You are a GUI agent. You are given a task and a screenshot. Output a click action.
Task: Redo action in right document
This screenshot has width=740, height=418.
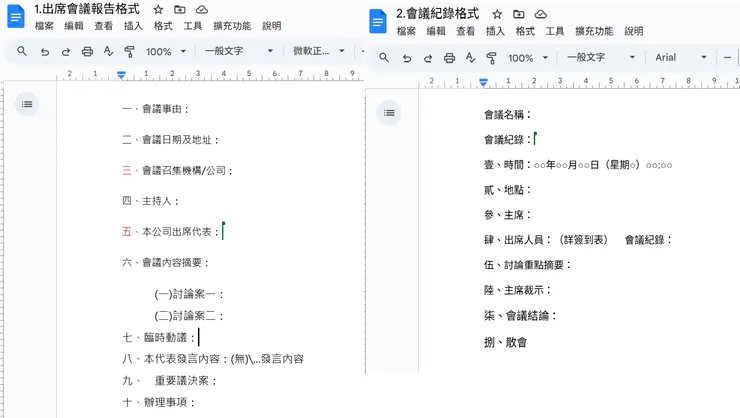428,58
